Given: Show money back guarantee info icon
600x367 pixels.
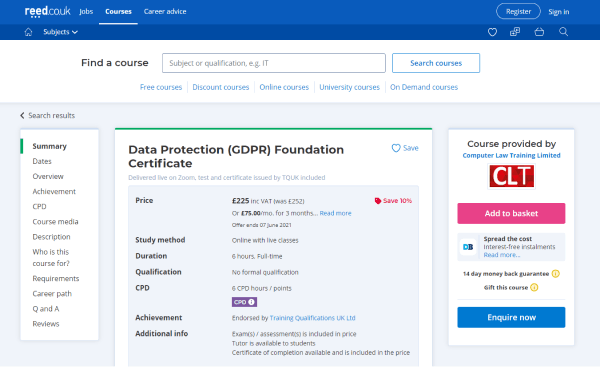Looking at the screenshot, I should coord(556,274).
